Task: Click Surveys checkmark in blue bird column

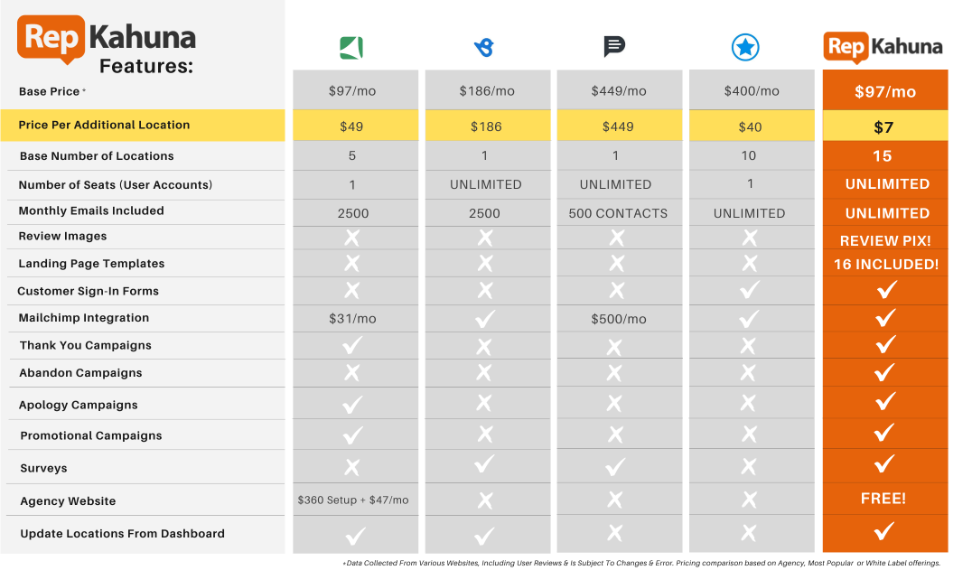Action: click(484, 464)
